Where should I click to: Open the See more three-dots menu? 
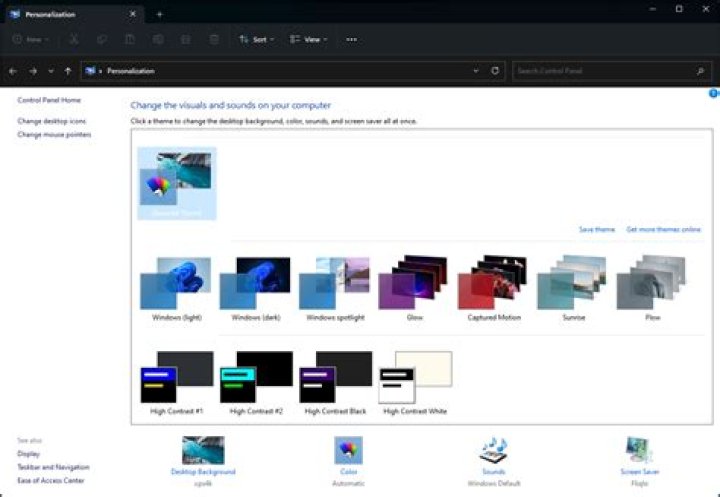351,40
